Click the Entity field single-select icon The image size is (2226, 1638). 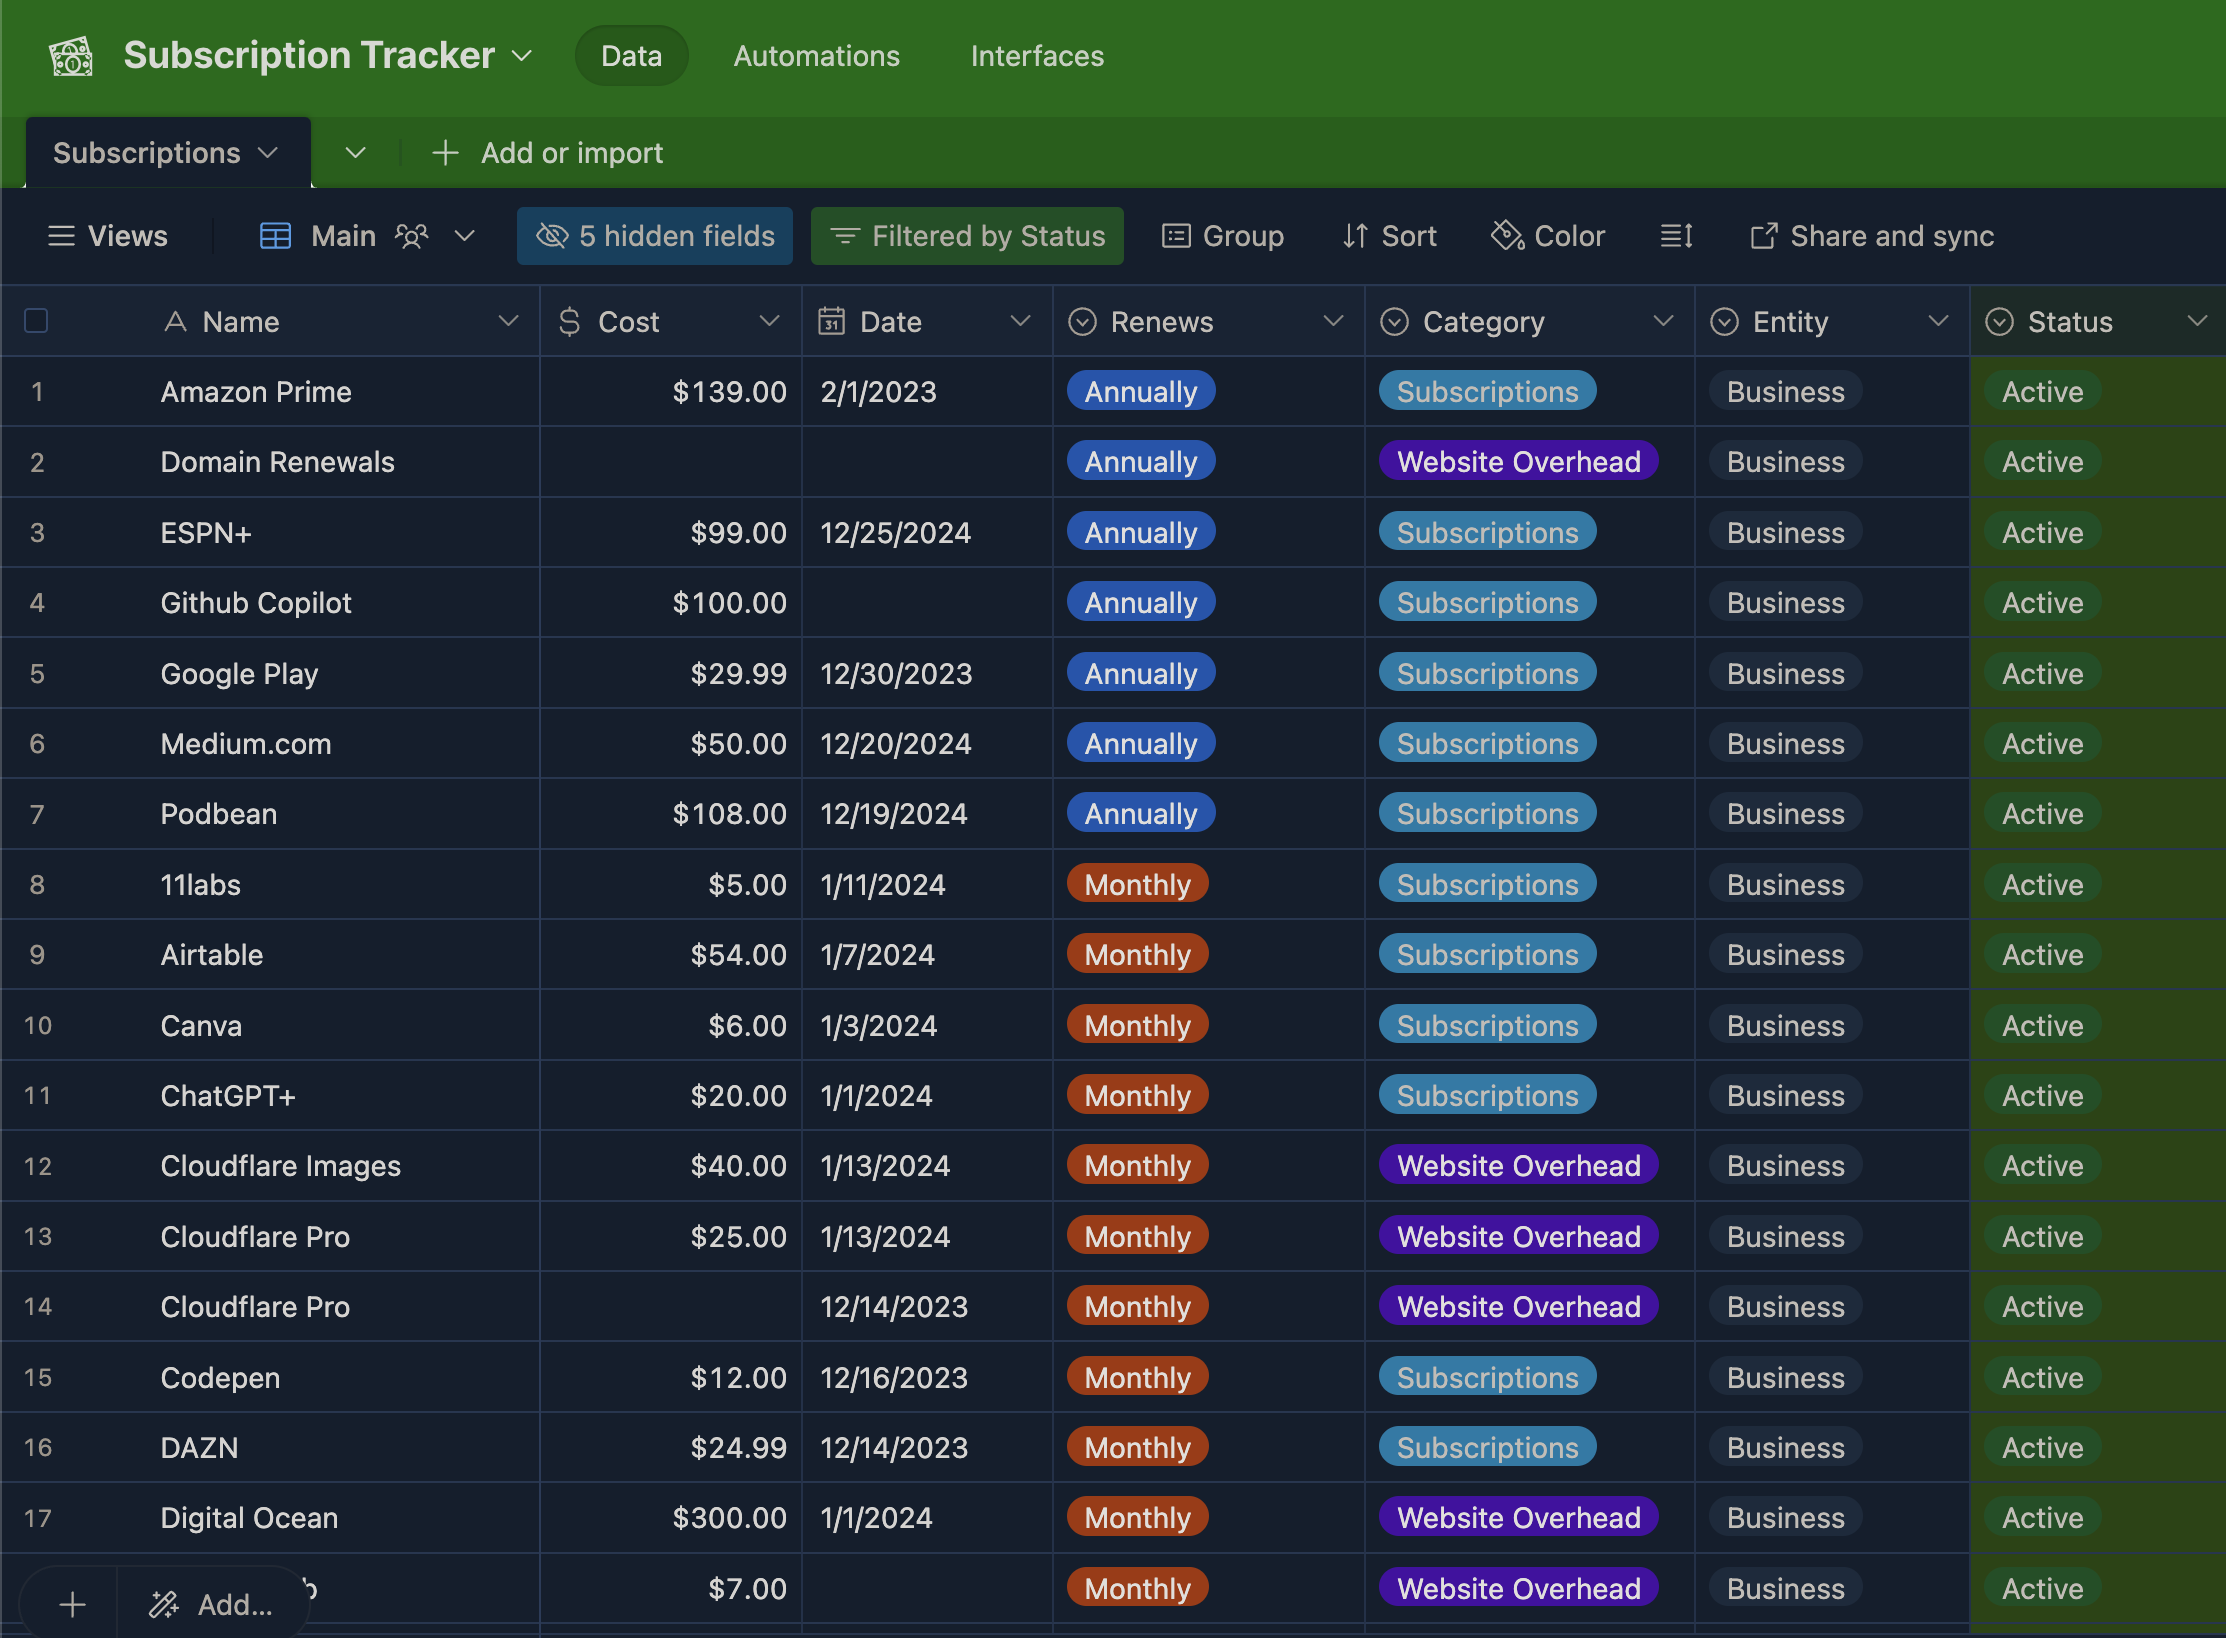[1724, 321]
